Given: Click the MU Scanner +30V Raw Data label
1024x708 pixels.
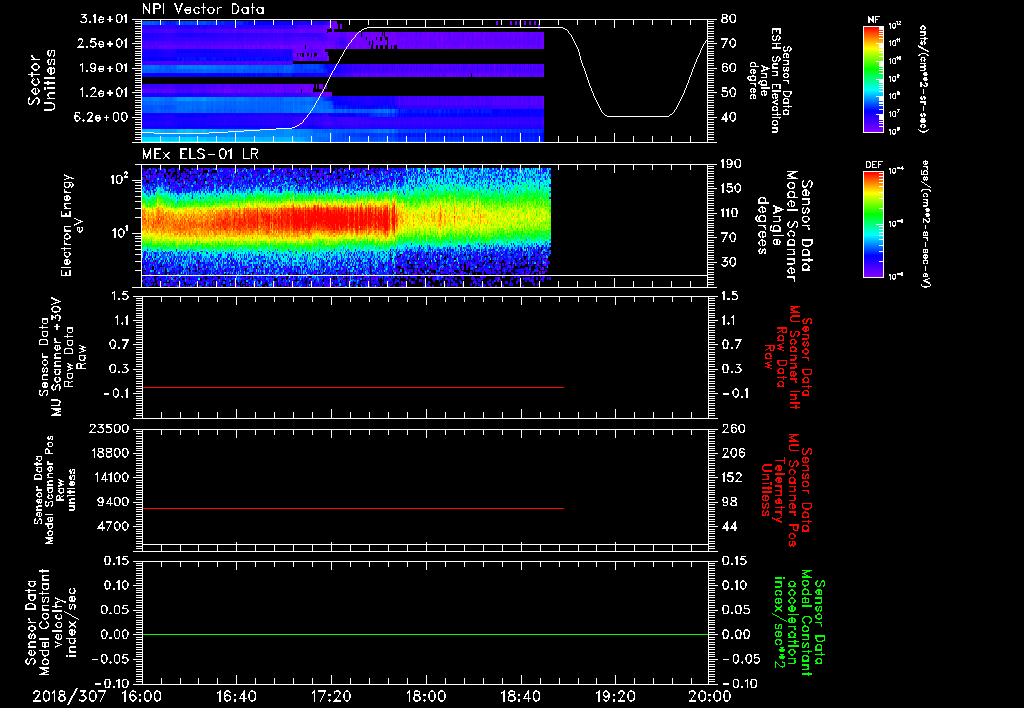Looking at the screenshot, I should (63, 357).
